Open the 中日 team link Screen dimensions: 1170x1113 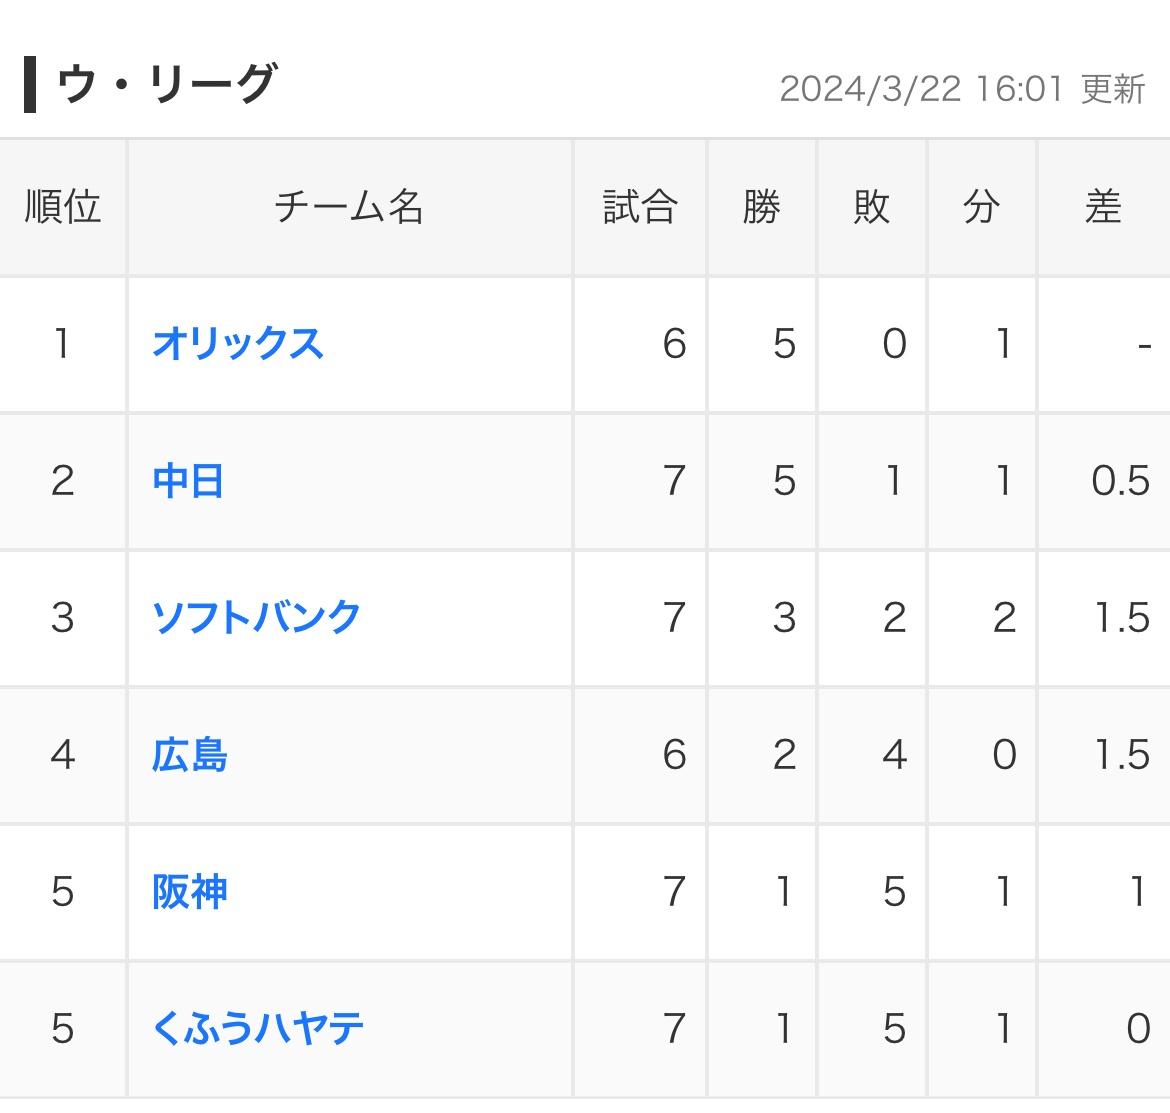[x=188, y=481]
